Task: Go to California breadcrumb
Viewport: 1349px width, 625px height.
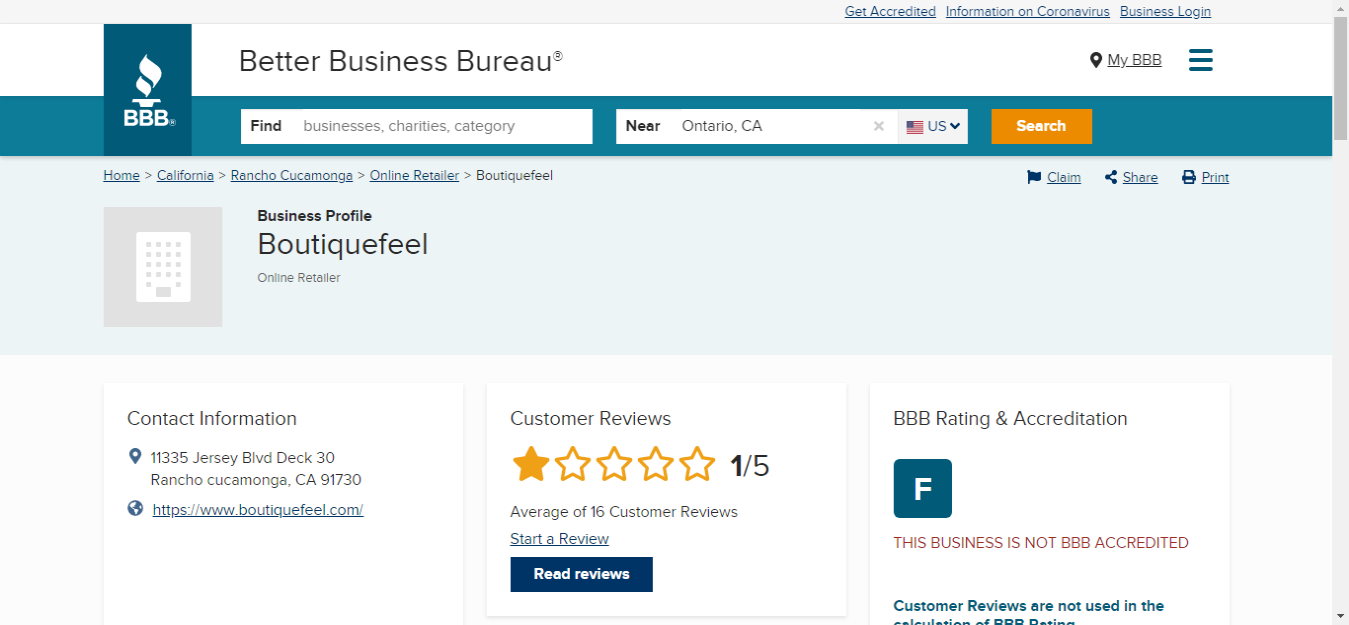Action: coord(185,175)
